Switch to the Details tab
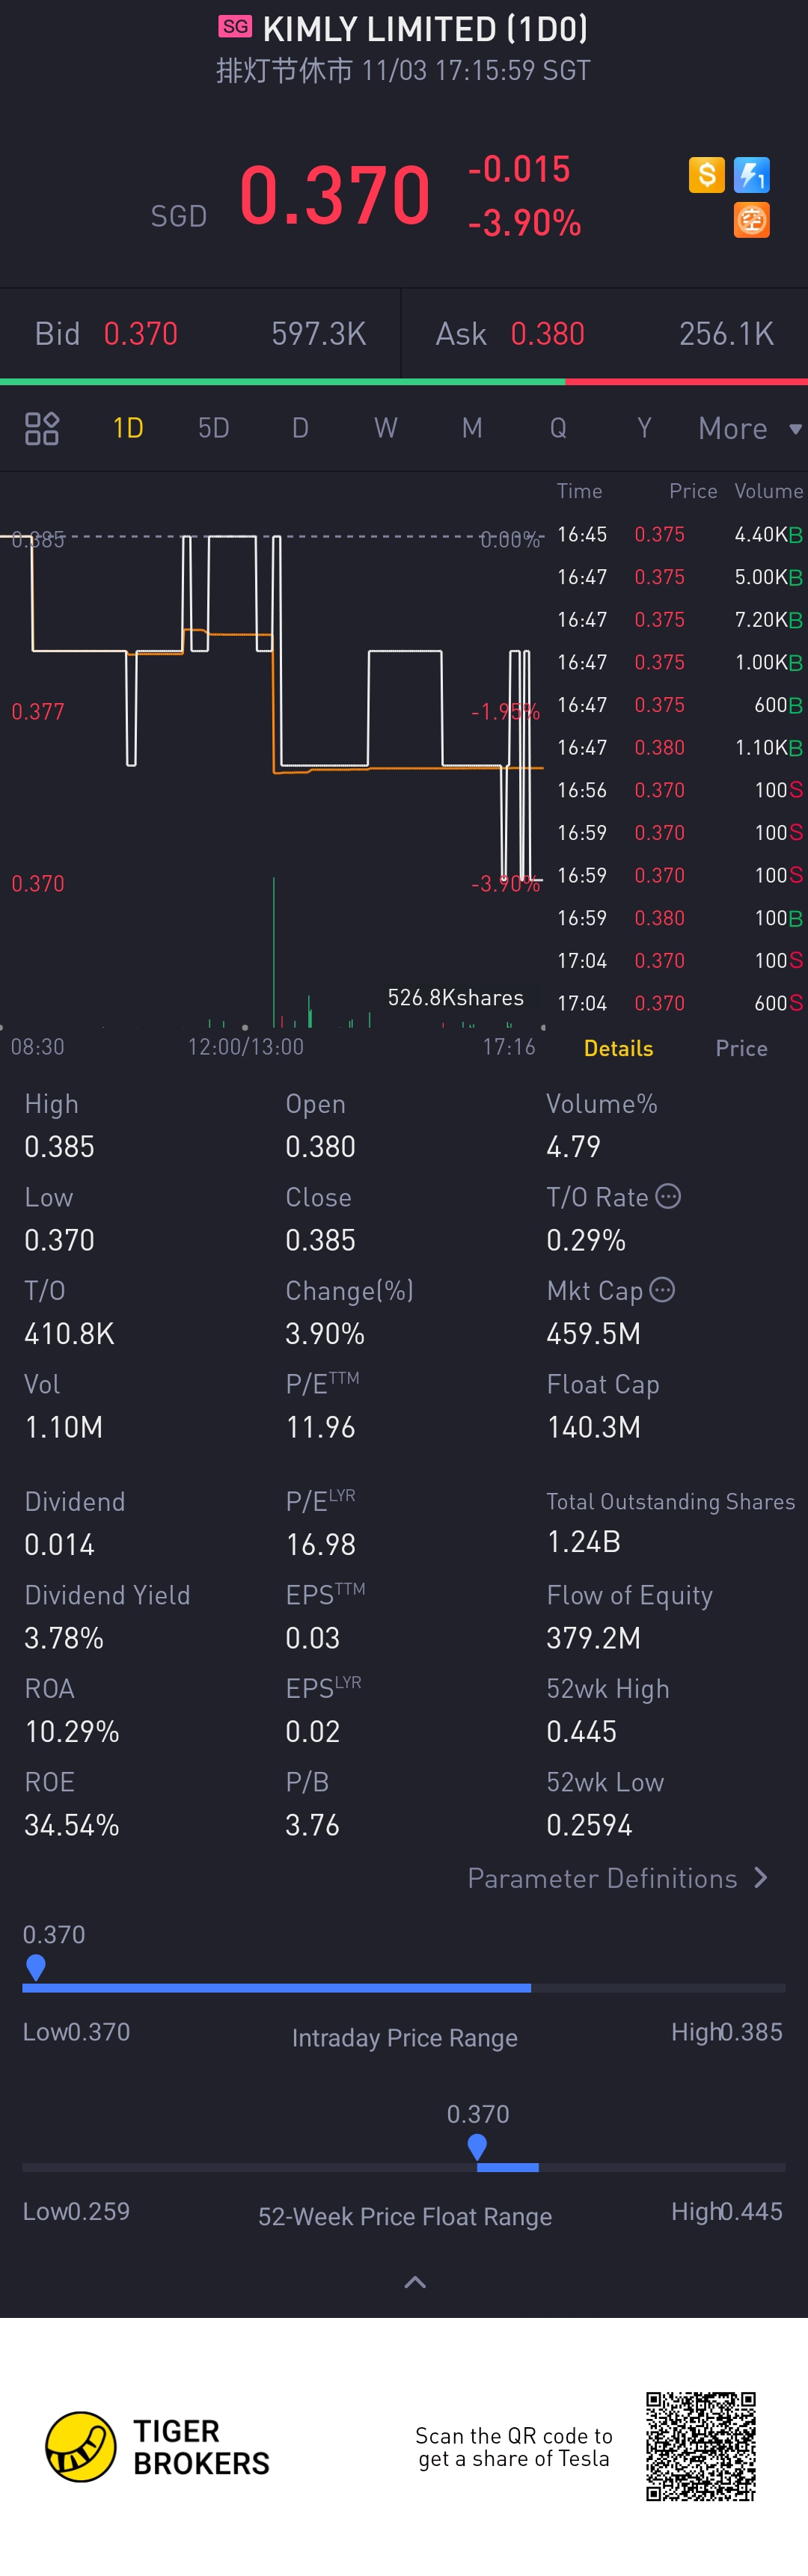 [x=618, y=1048]
